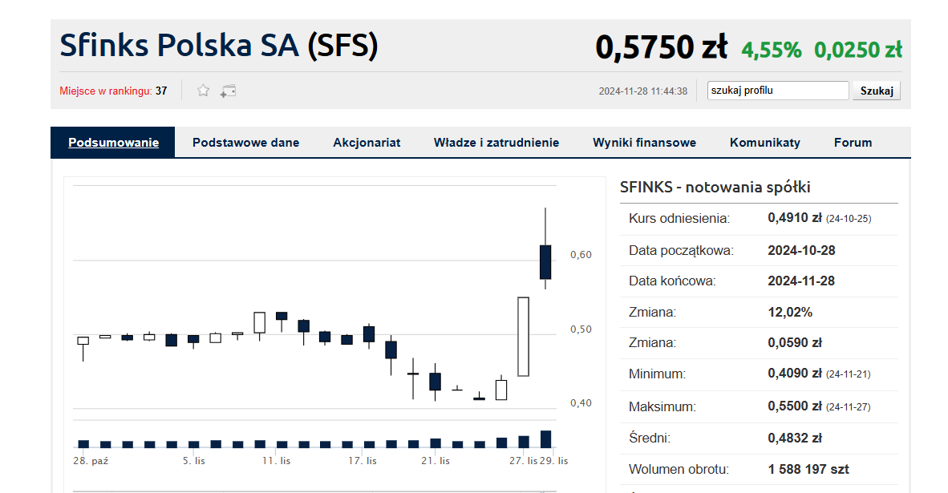This screenshot has height=493, width=948.
Task: Switch to Podstawowe dane tab
Action: (245, 143)
